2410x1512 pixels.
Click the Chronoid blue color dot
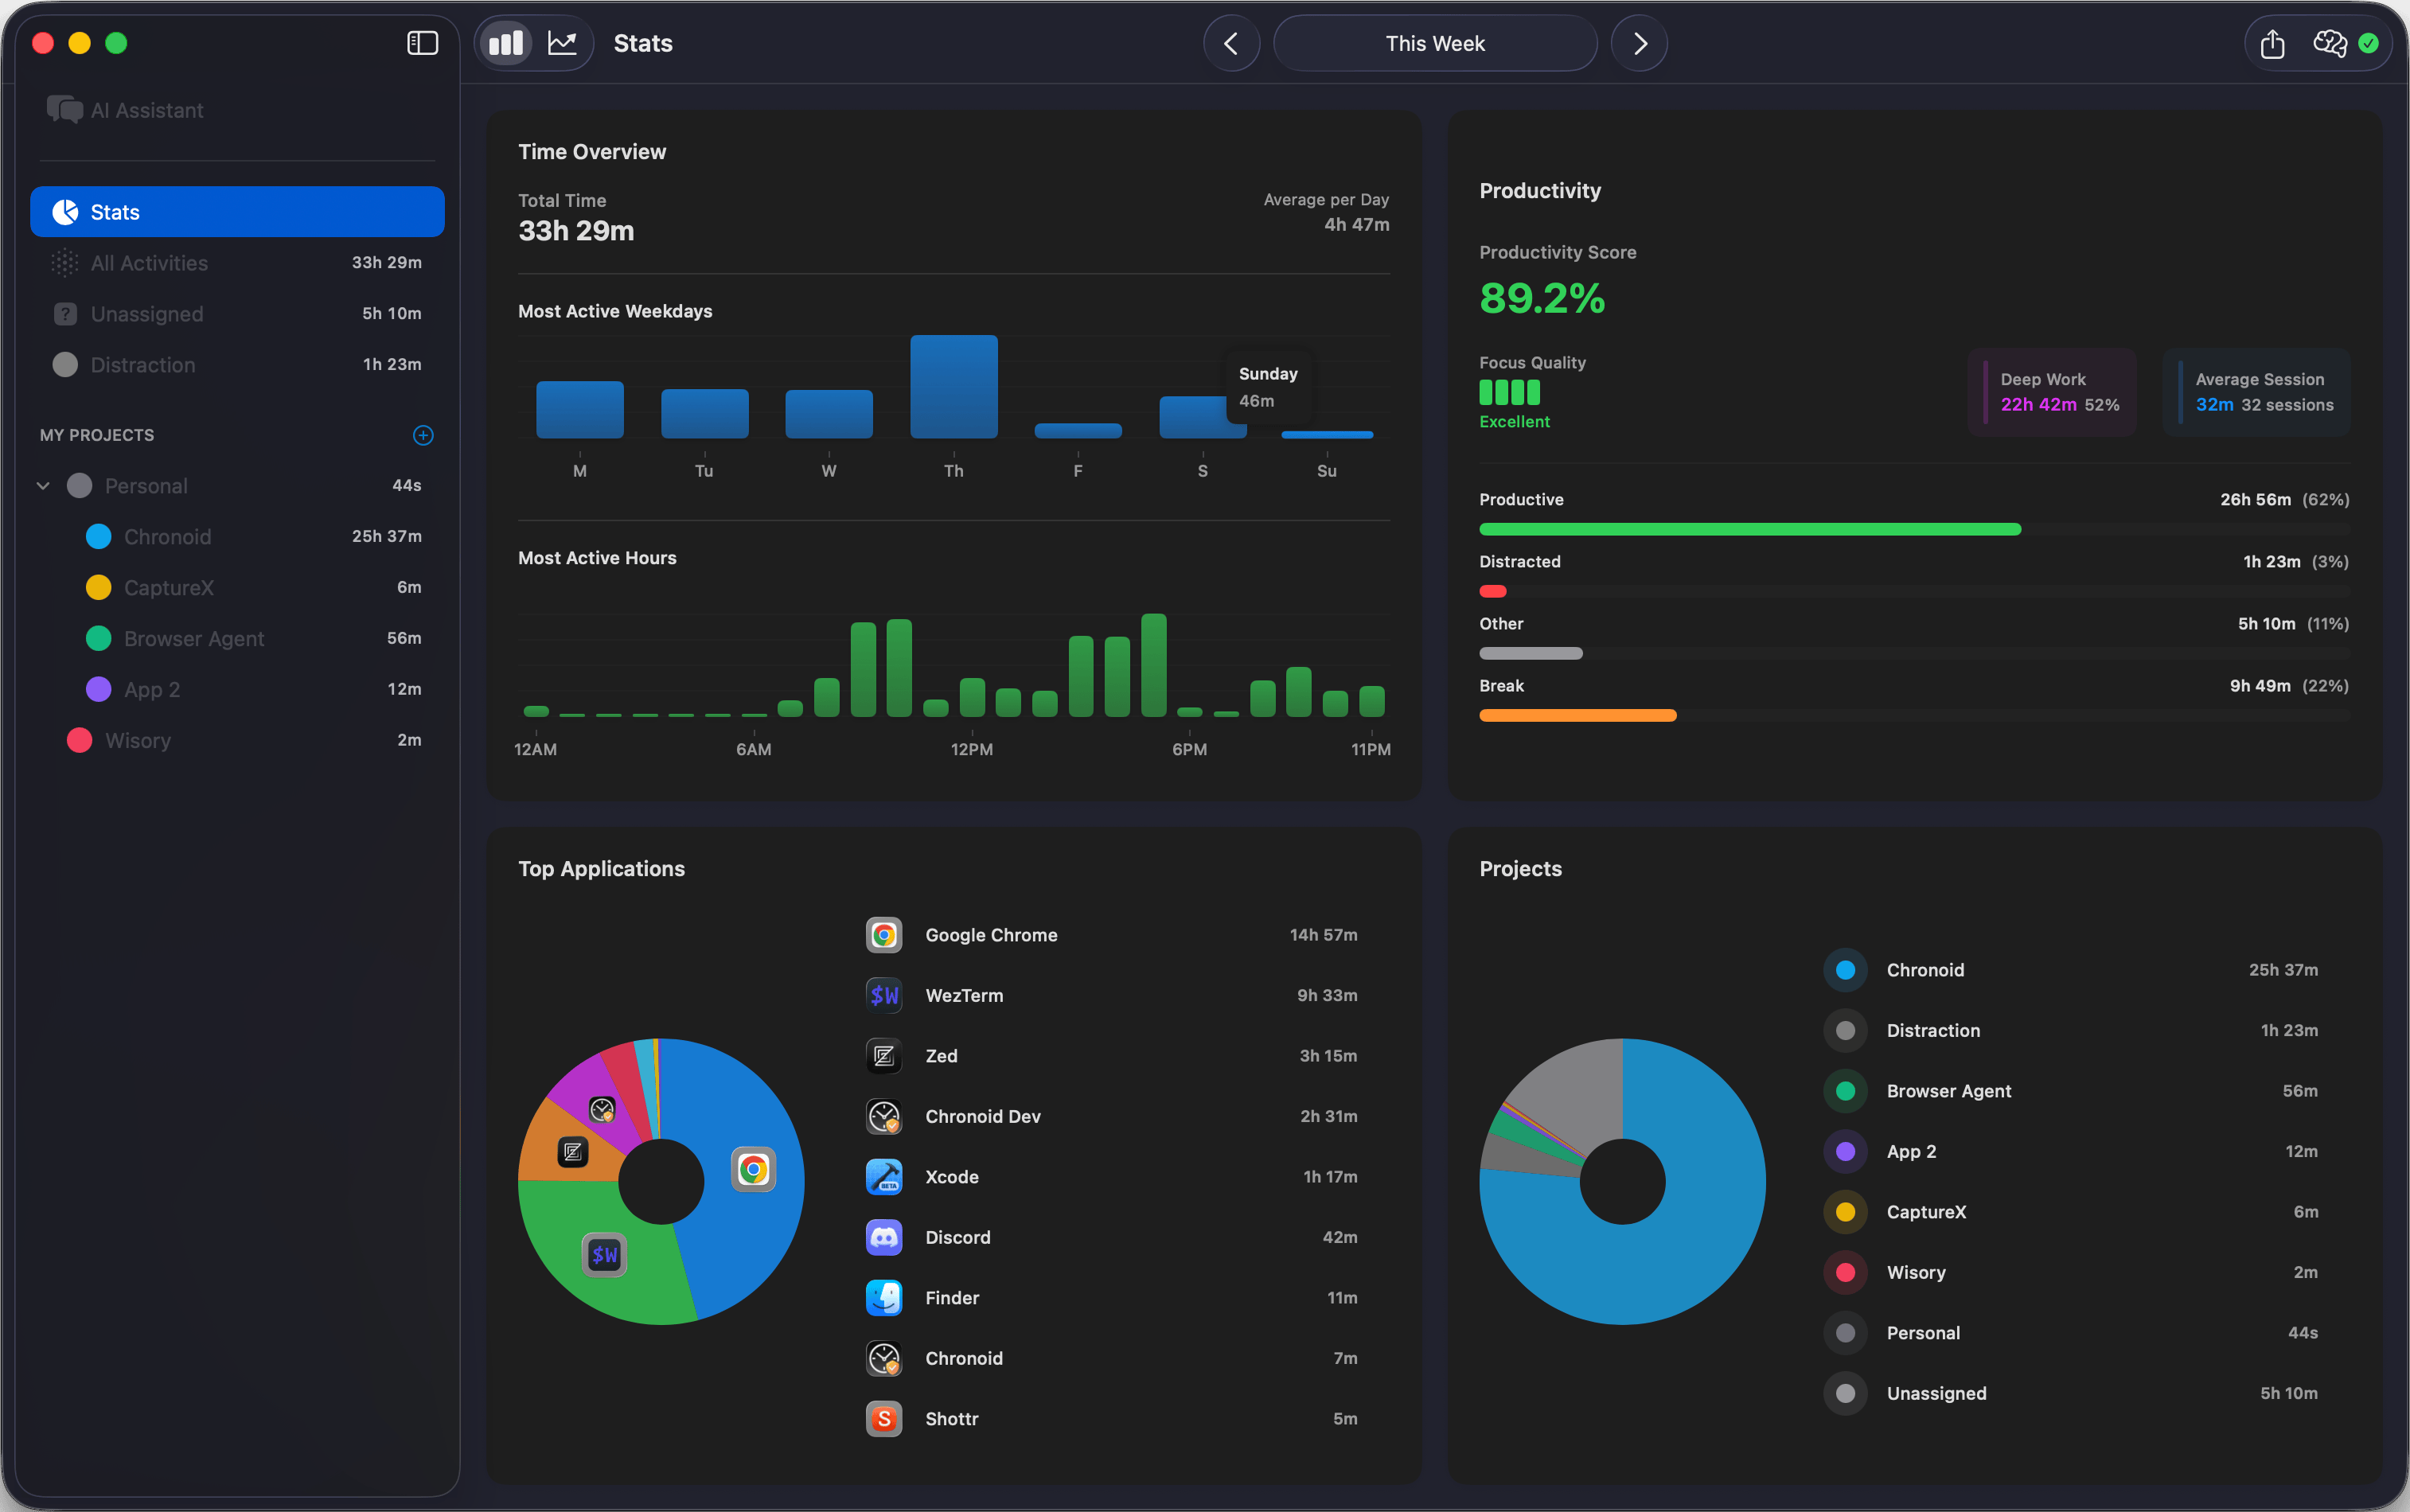point(98,536)
